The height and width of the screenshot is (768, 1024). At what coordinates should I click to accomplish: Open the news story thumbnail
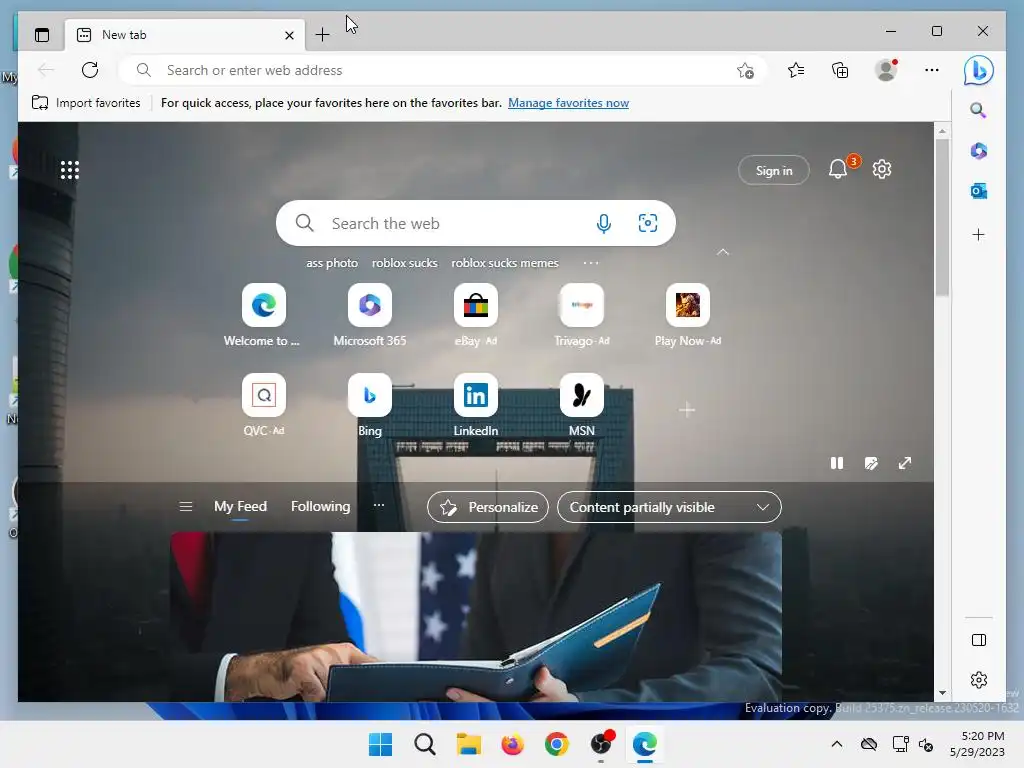pos(475,616)
